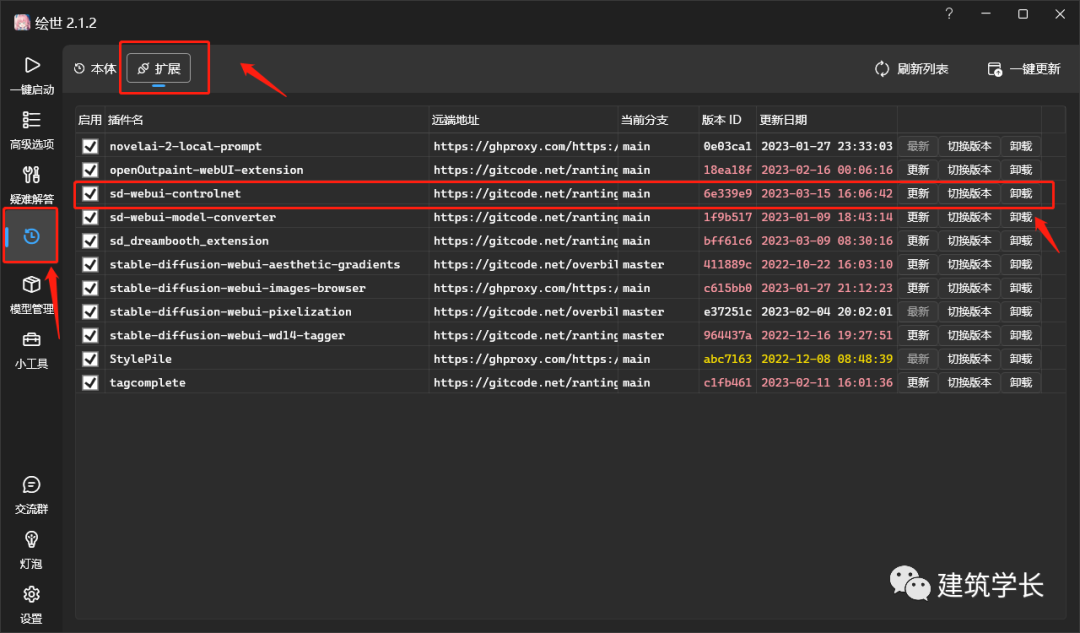This screenshot has height=633, width=1080.
Task: Select the version management clock icon
Action: pos(32,236)
